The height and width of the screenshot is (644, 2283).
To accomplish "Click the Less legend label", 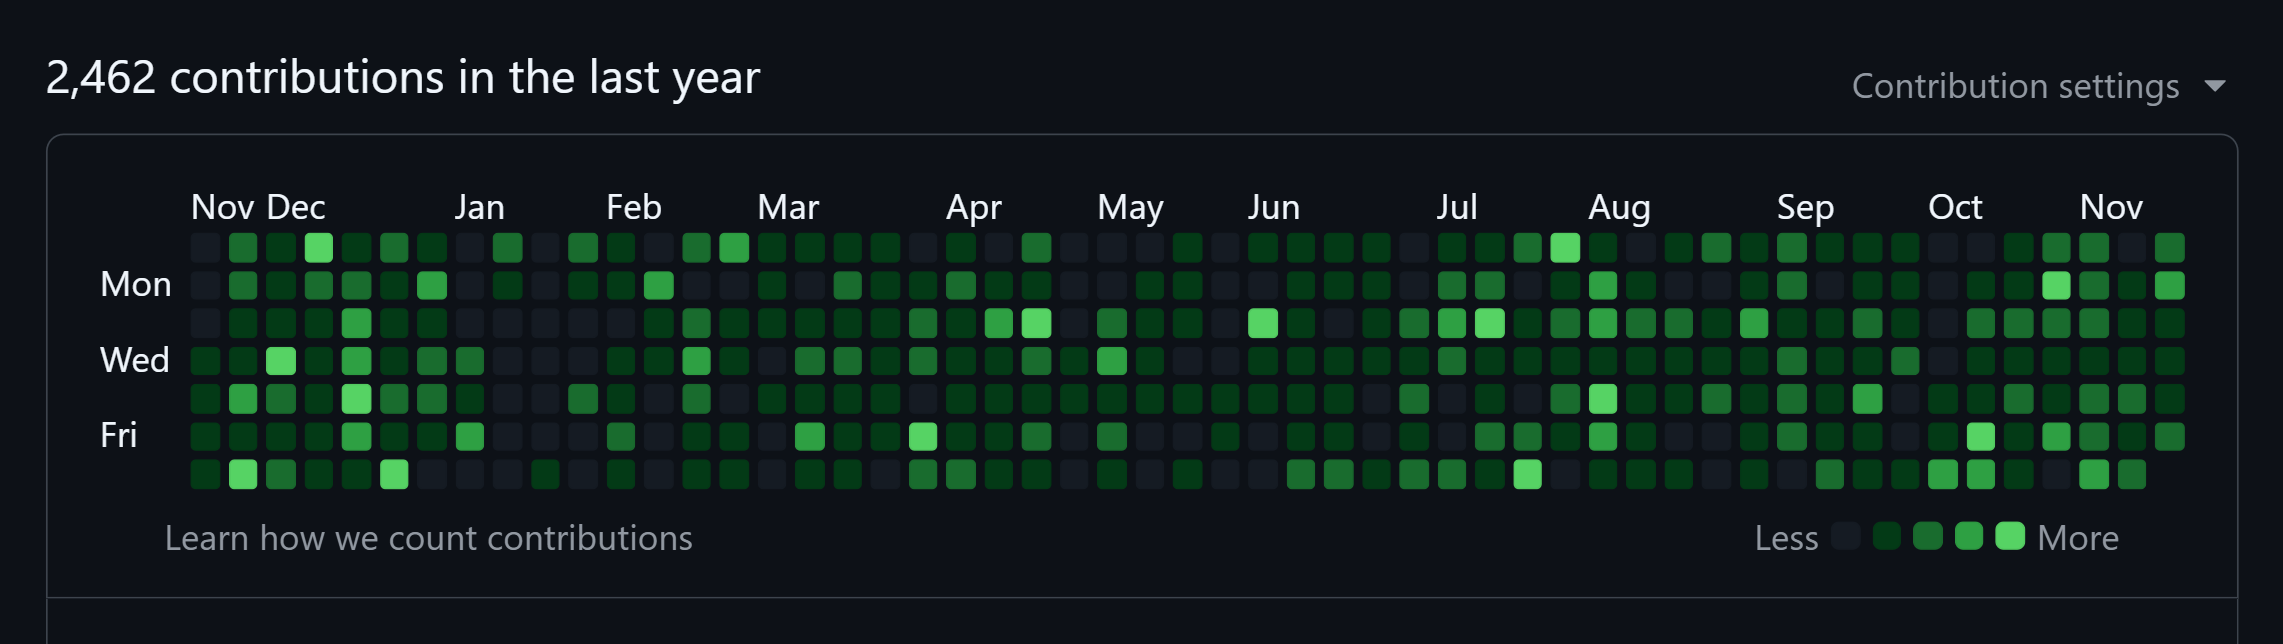I will (x=1787, y=538).
